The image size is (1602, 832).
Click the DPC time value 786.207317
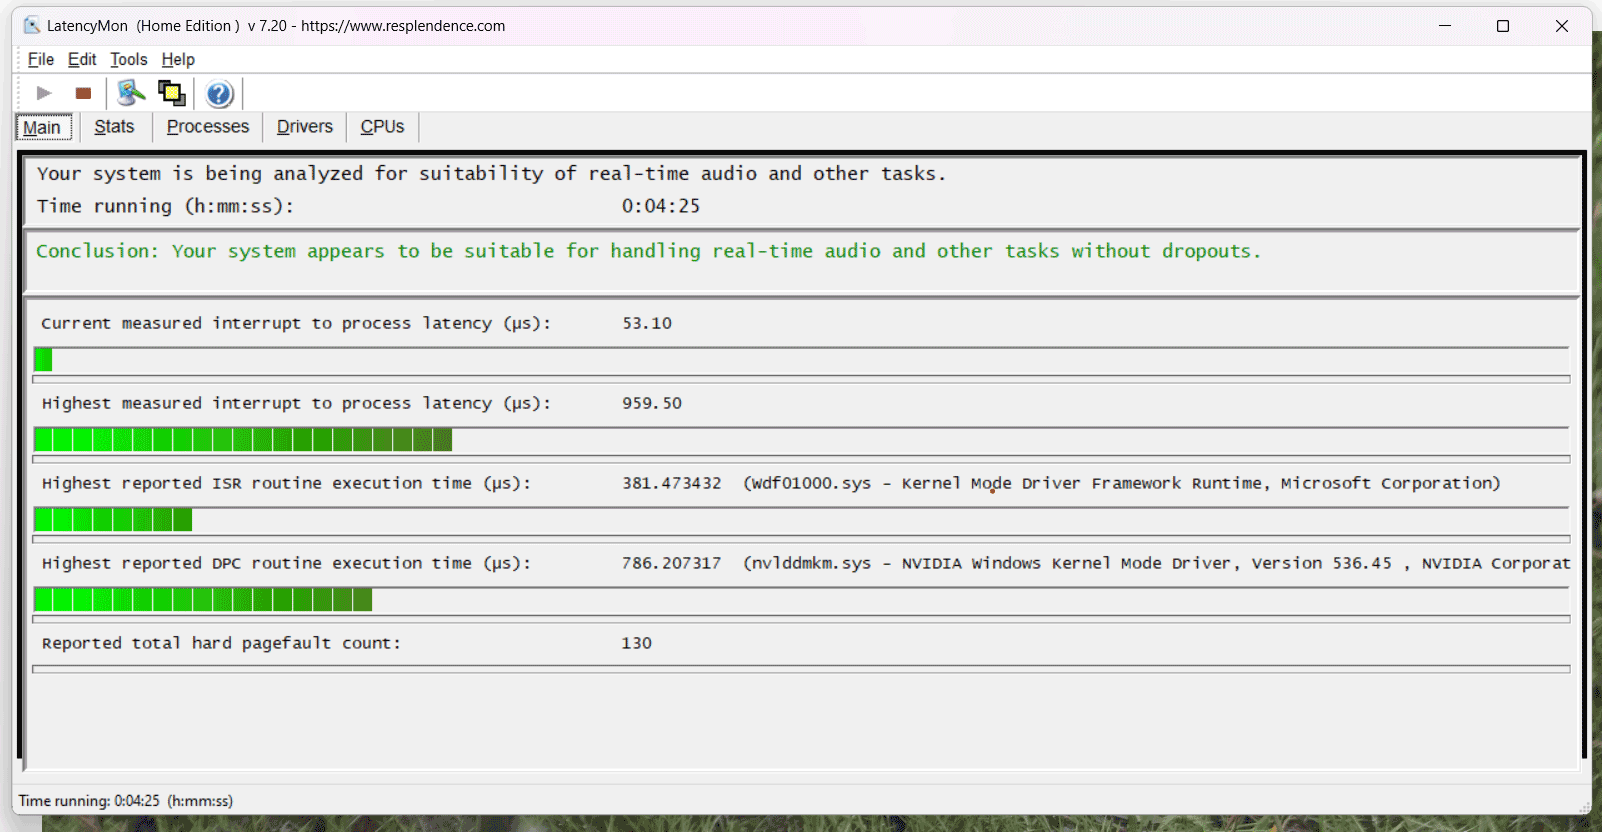(671, 563)
